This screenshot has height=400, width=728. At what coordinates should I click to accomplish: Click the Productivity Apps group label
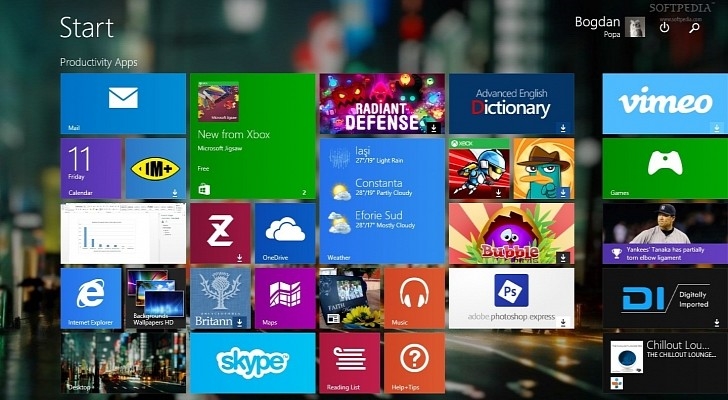99,62
